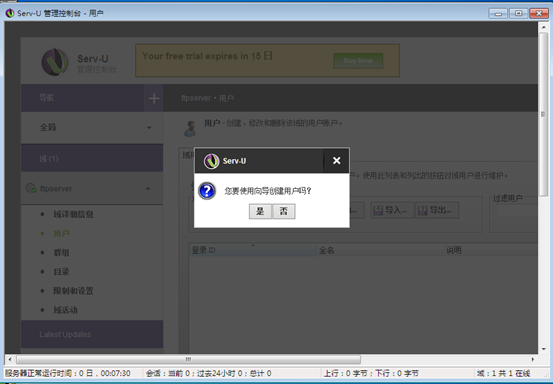The image size is (553, 384).
Task: Sort by 登录 ID column header
Action: coord(253,250)
